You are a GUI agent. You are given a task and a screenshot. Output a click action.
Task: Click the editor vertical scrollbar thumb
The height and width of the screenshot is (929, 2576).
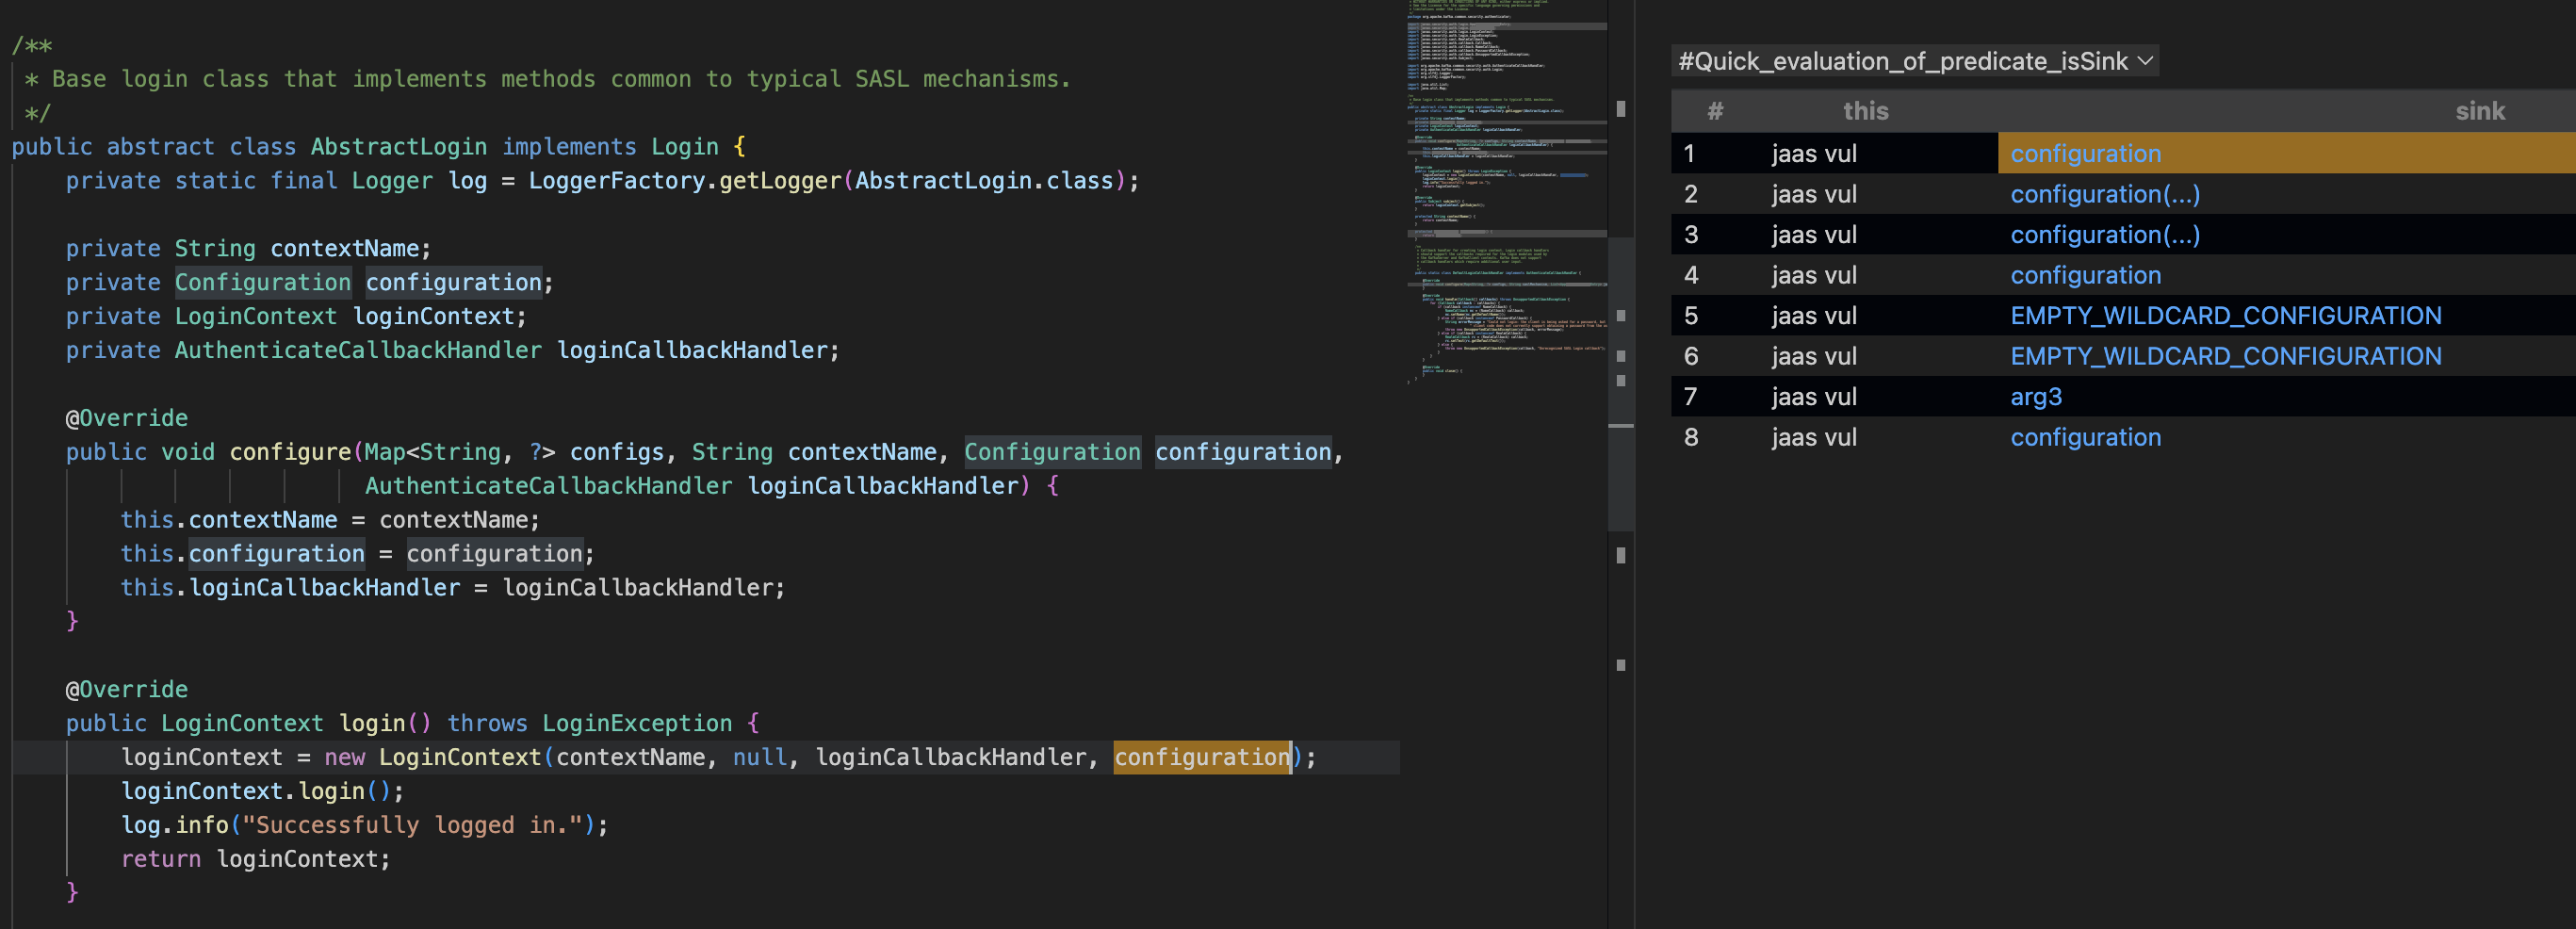click(1621, 385)
